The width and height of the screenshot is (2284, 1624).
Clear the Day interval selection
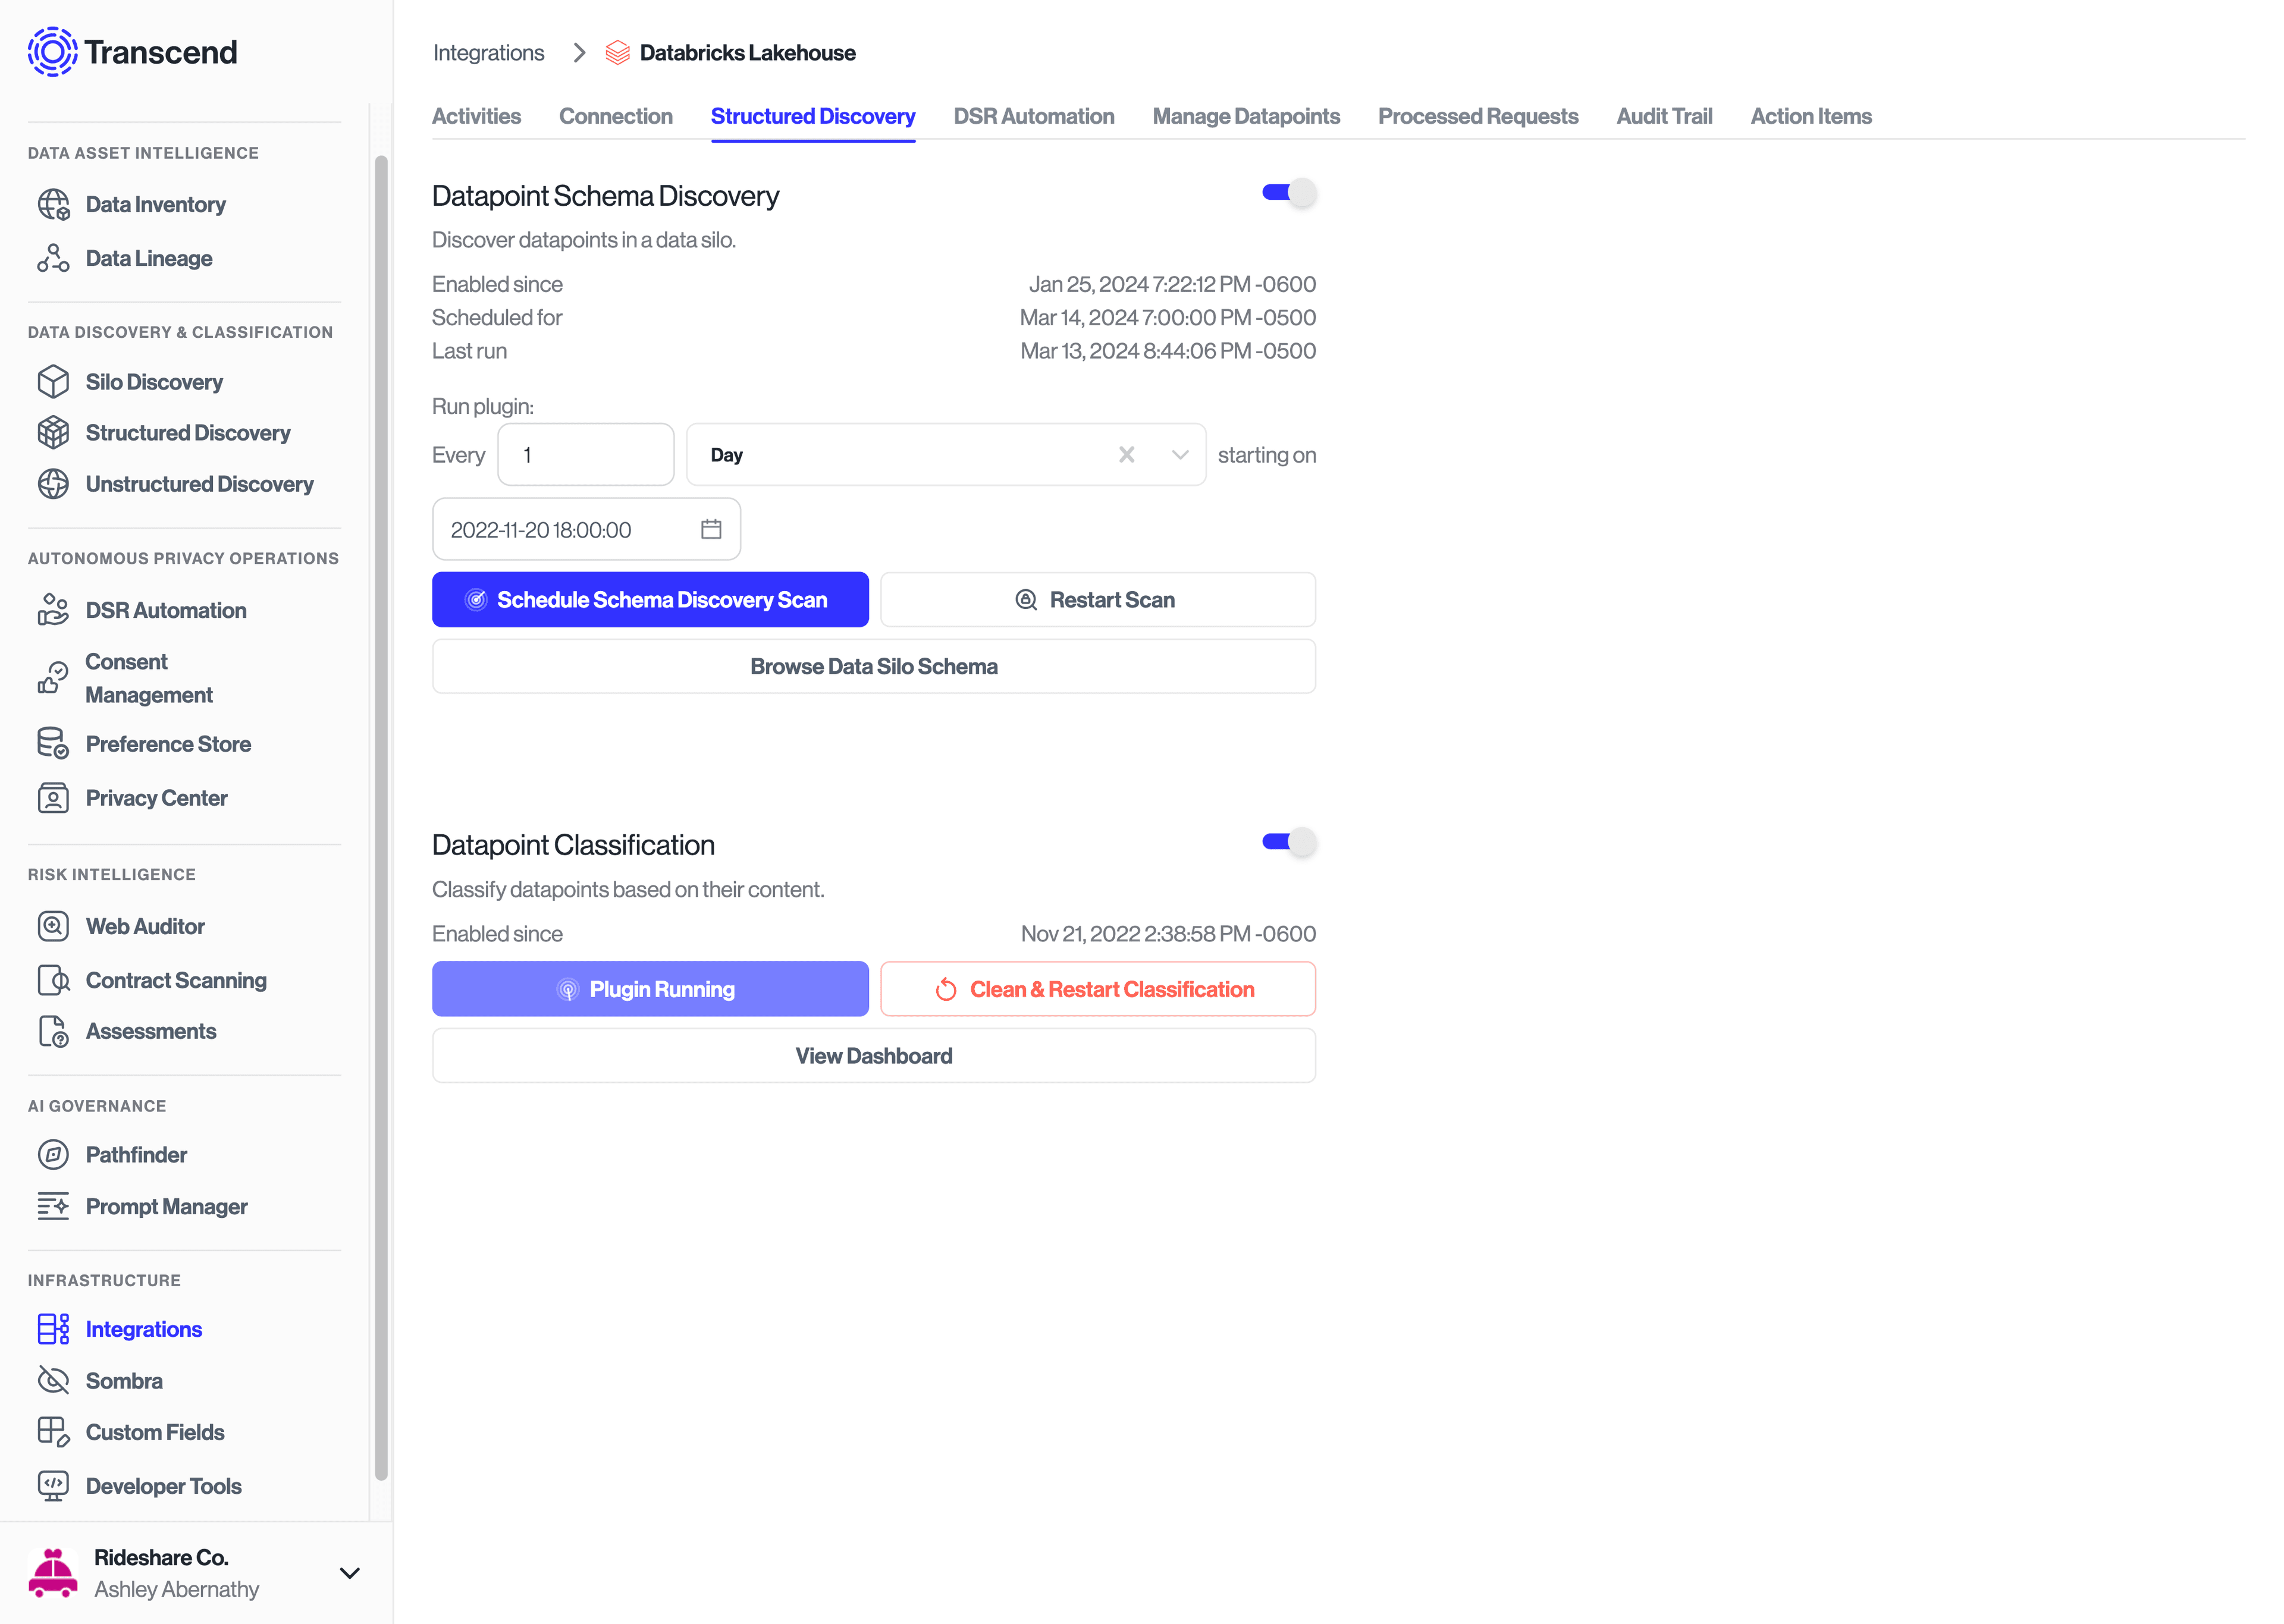tap(1127, 454)
